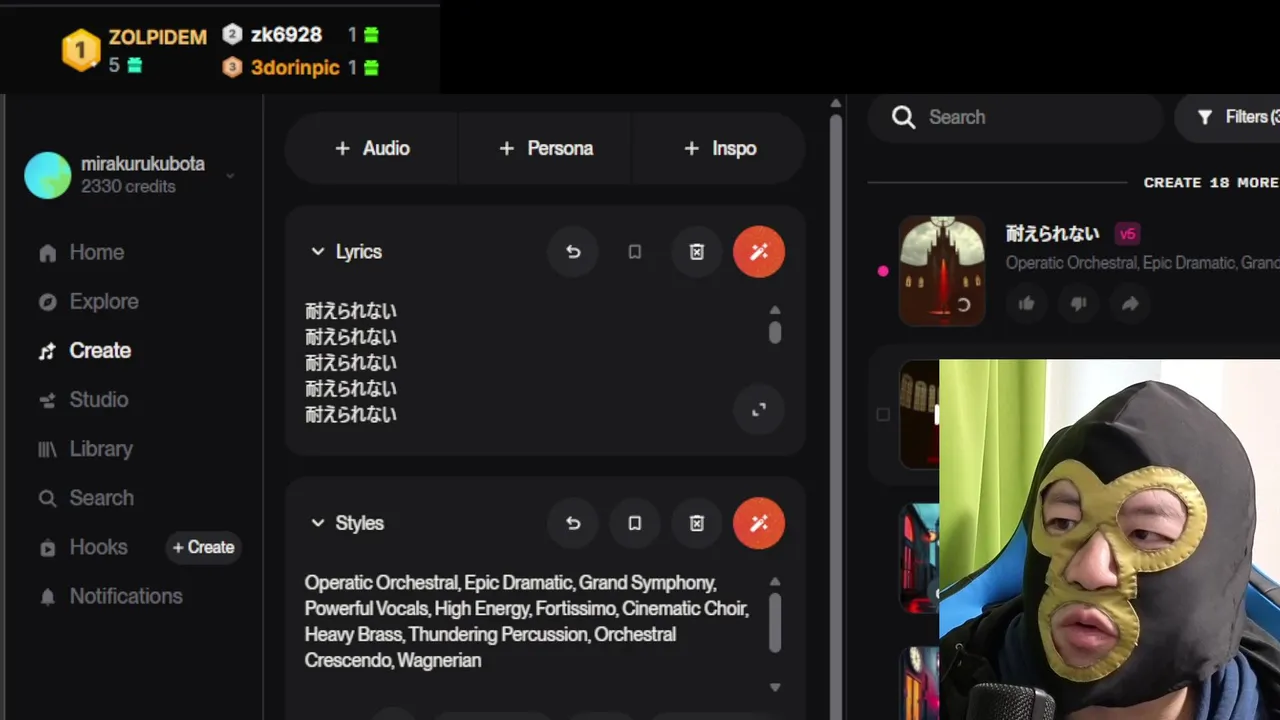The width and height of the screenshot is (1280, 720).
Task: Save styles with the bookmark icon
Action: pyautogui.click(x=635, y=523)
